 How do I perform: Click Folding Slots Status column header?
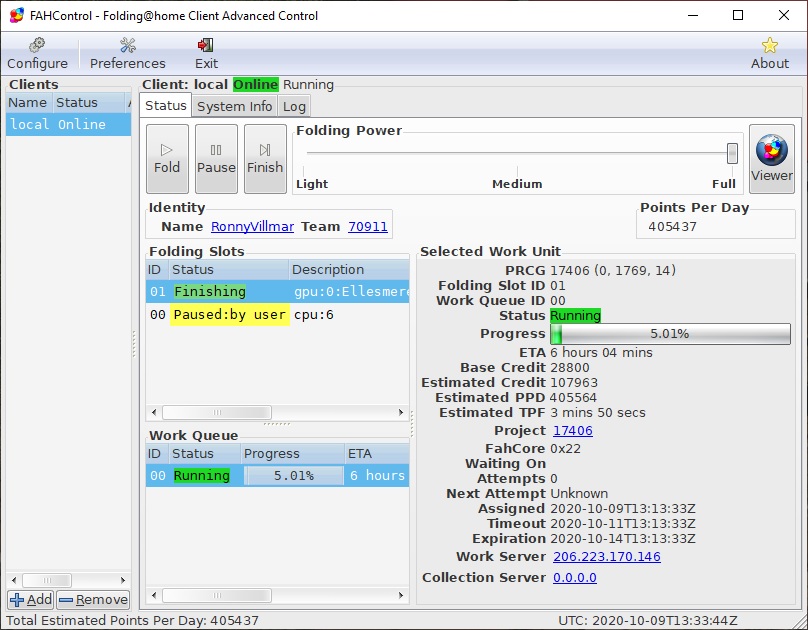[x=228, y=269]
